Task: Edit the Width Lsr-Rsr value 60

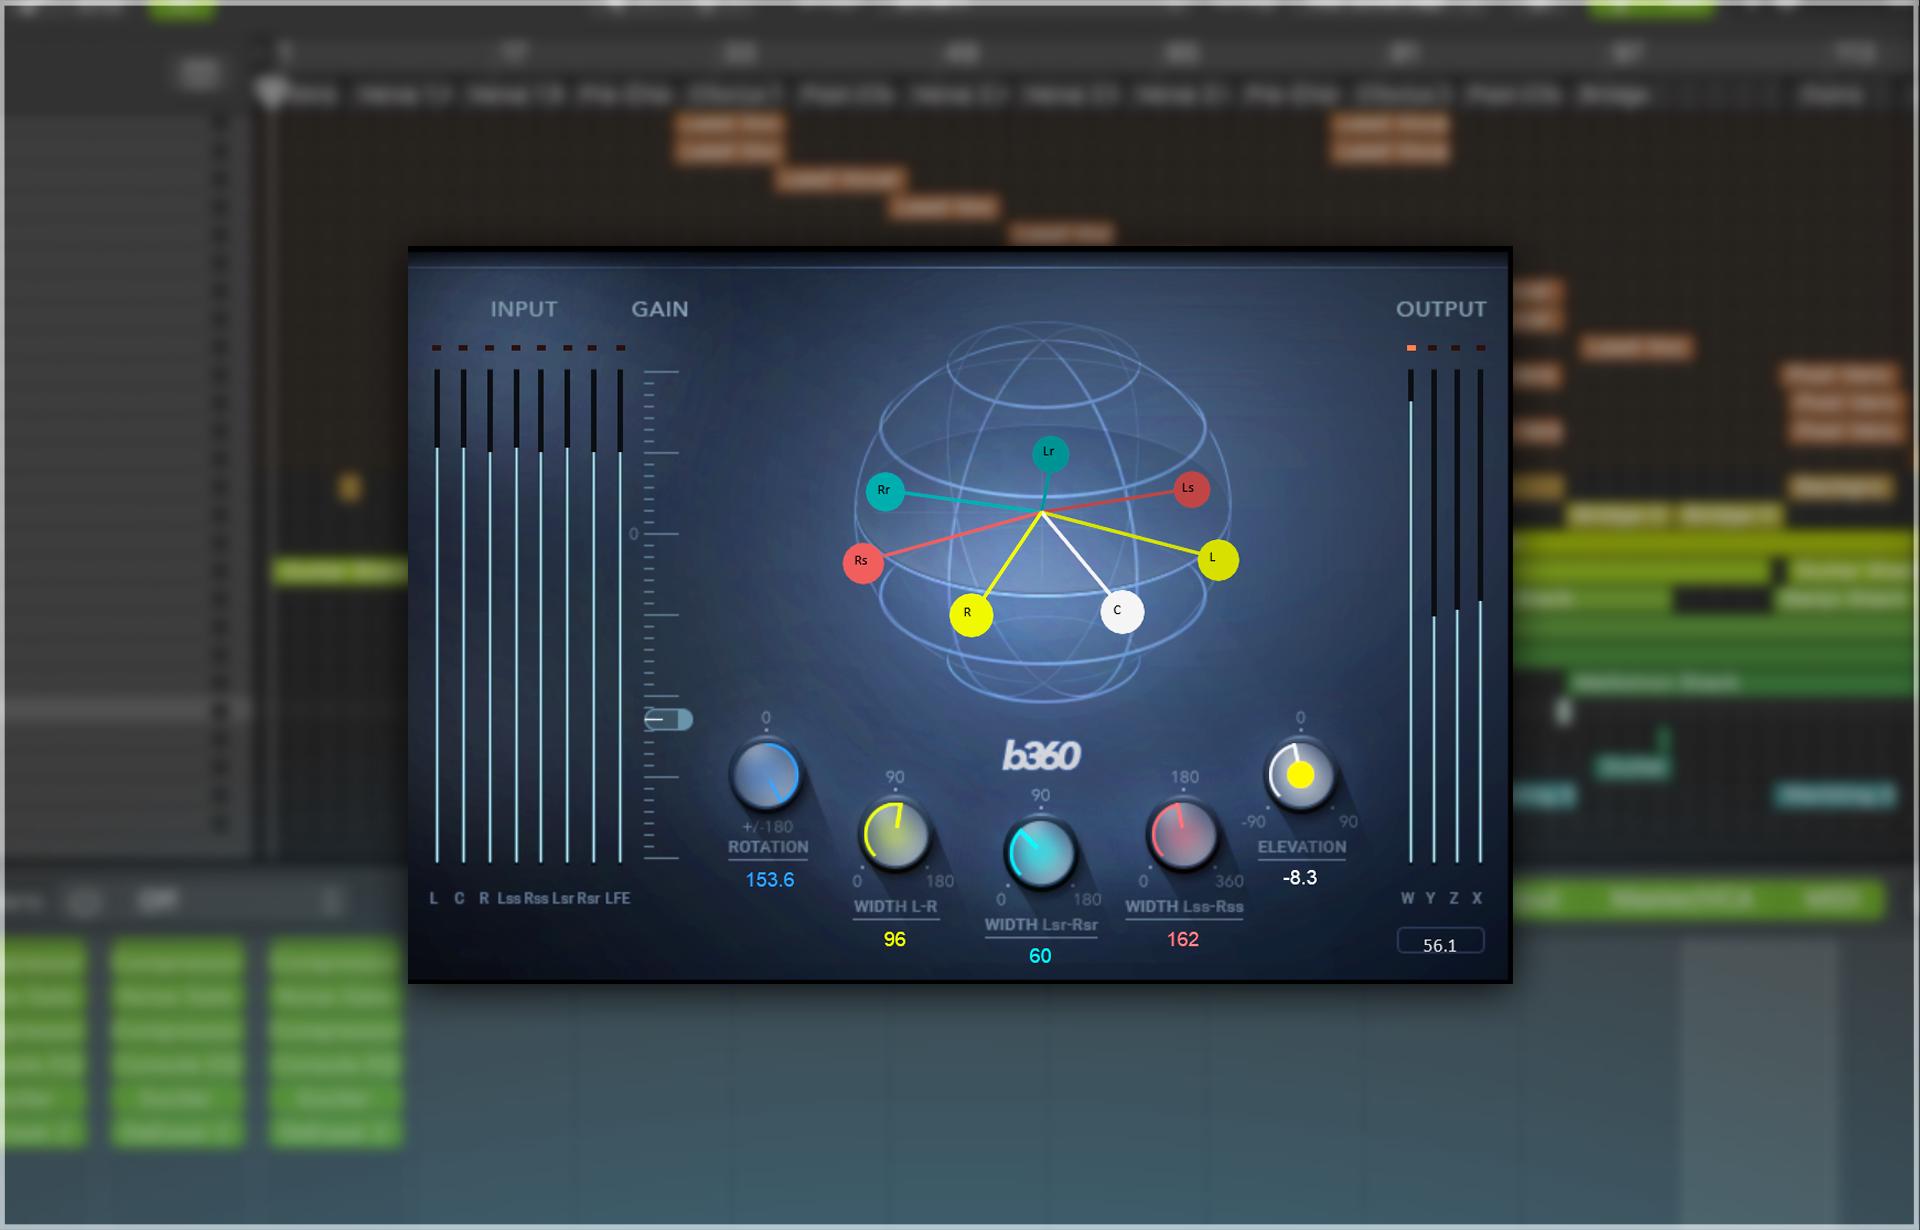Action: pos(1040,956)
